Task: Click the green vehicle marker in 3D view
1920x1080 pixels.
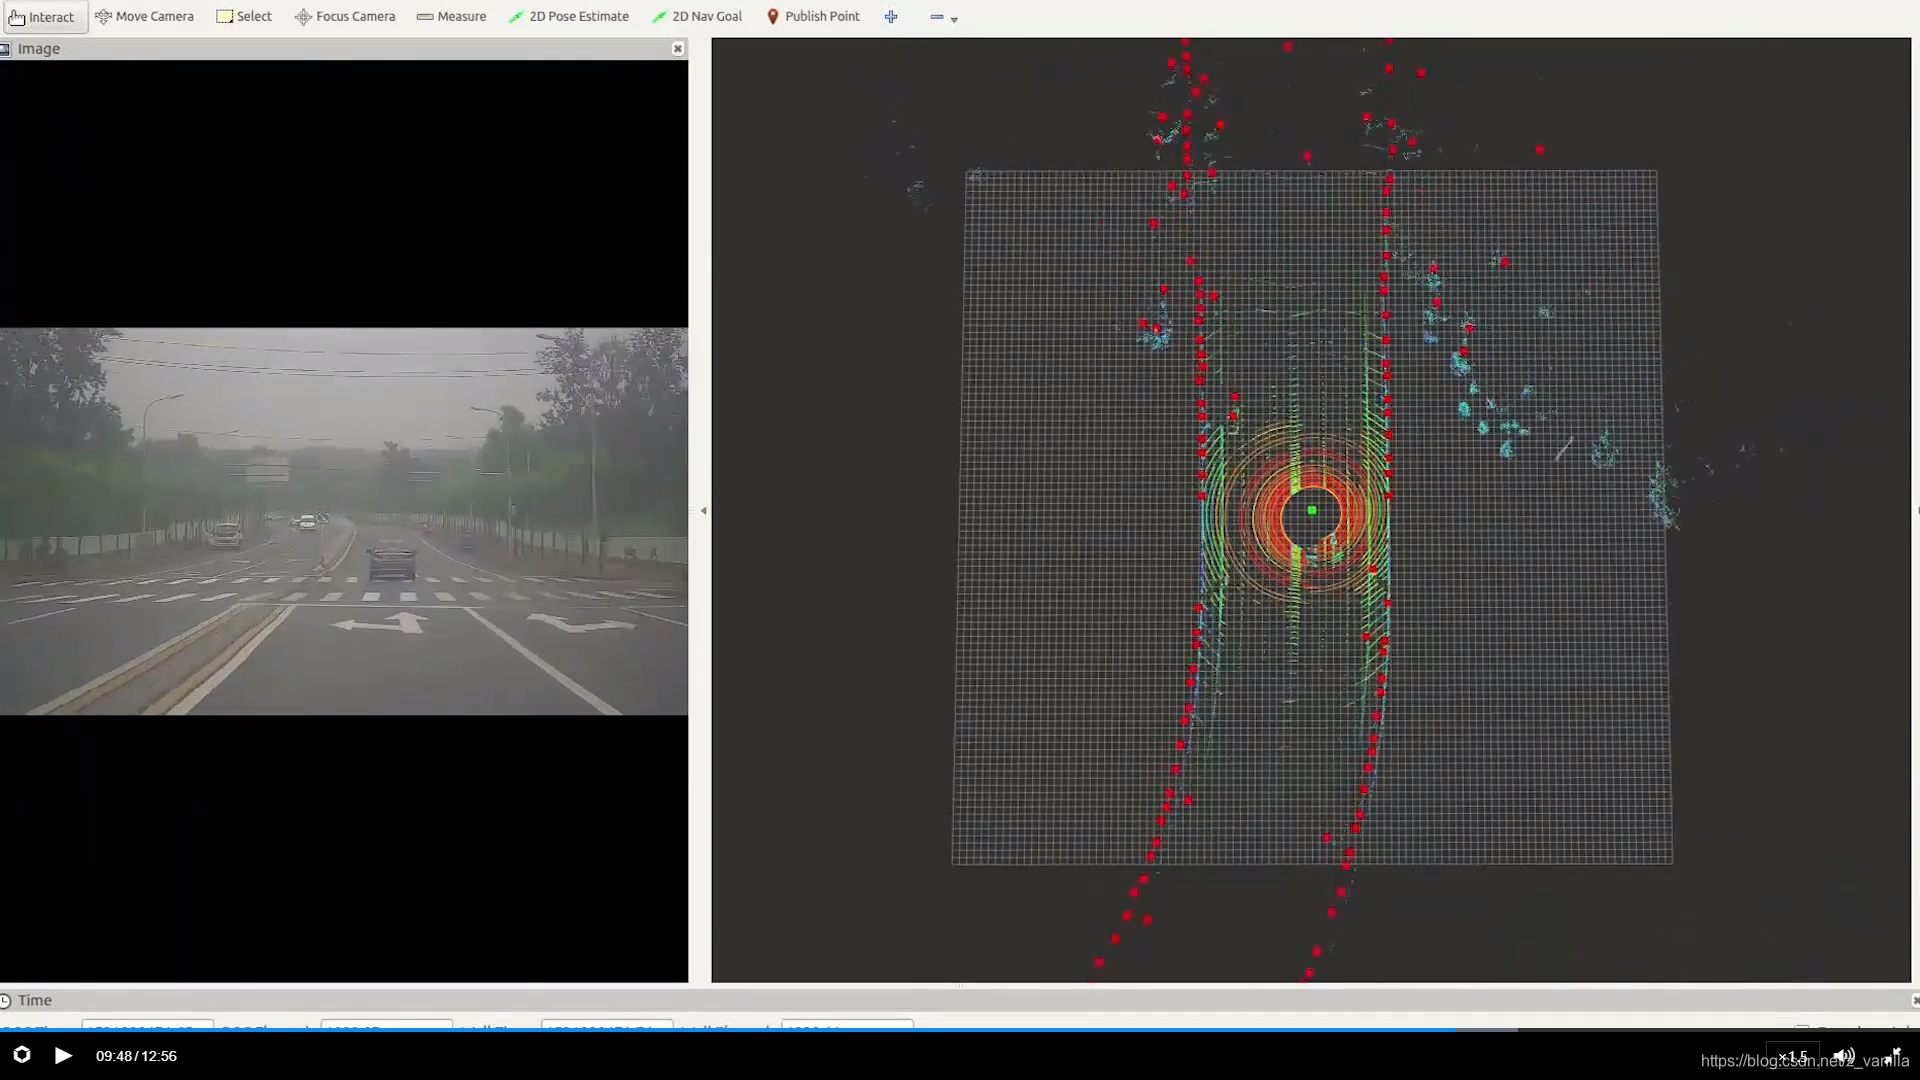Action: pyautogui.click(x=1312, y=511)
